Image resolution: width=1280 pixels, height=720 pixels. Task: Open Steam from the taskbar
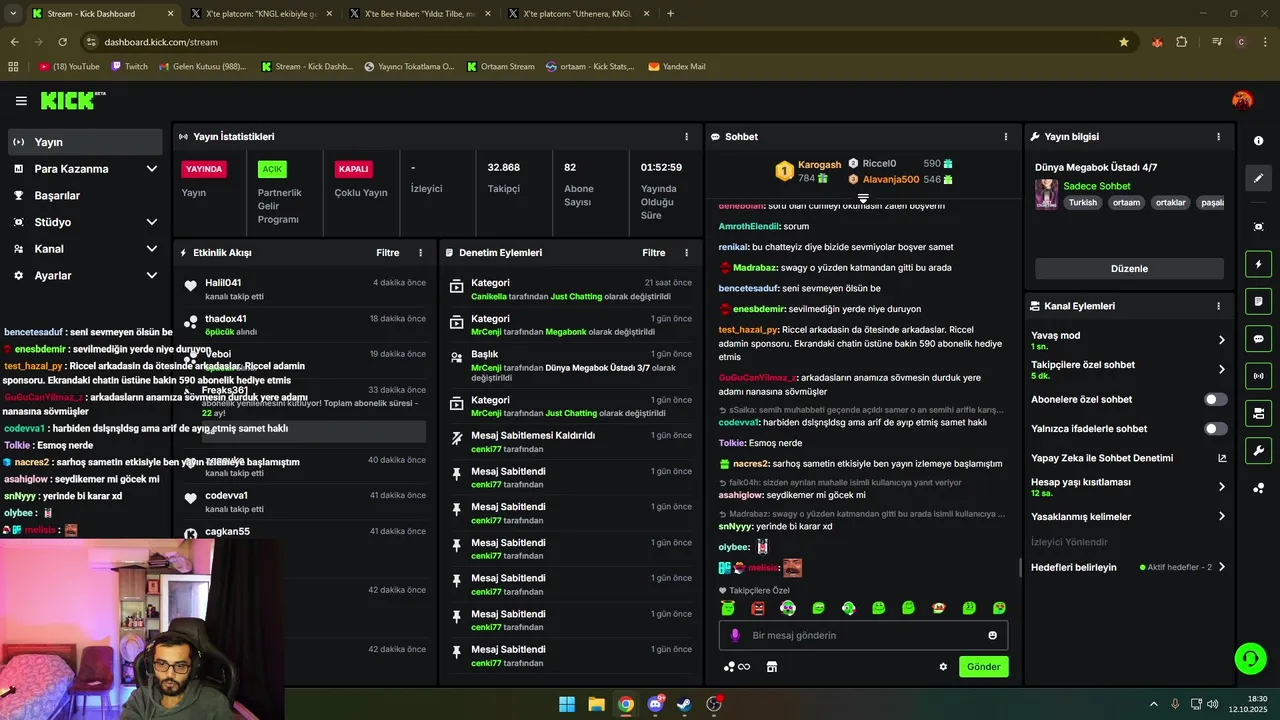pyautogui.click(x=684, y=704)
